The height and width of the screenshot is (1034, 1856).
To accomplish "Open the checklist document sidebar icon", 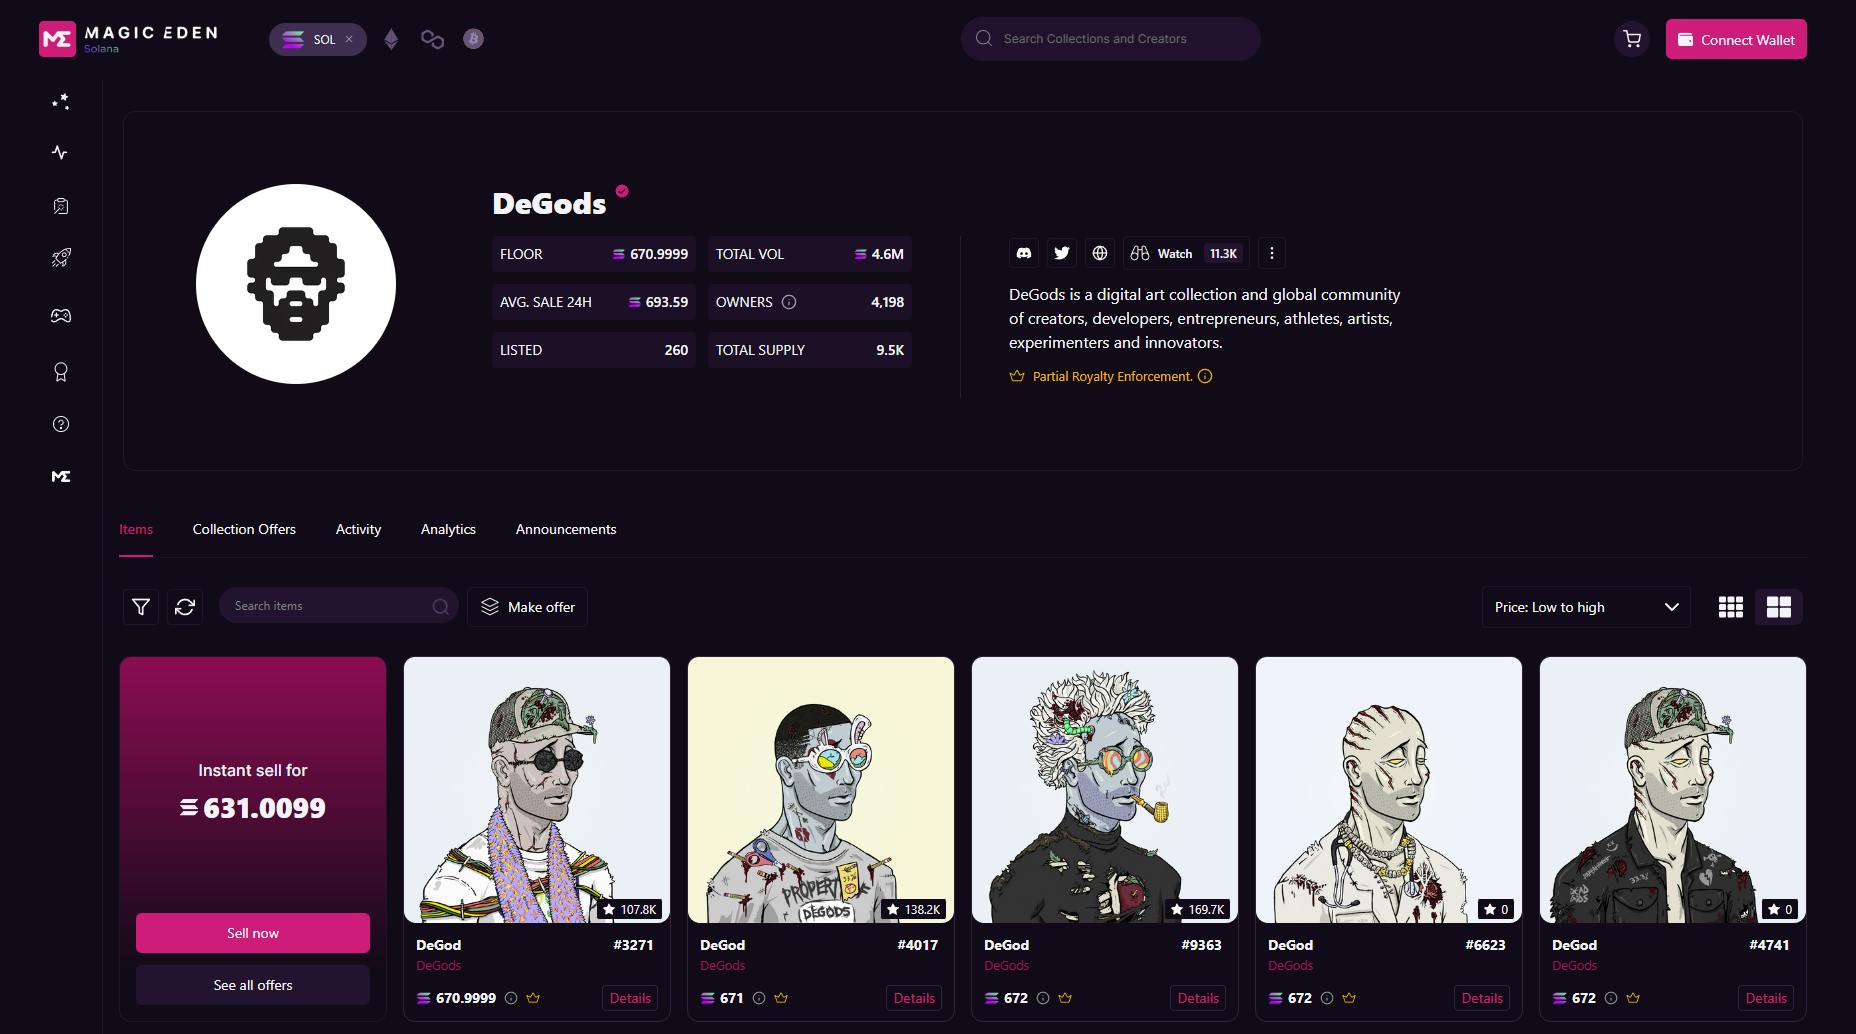I will [x=61, y=205].
